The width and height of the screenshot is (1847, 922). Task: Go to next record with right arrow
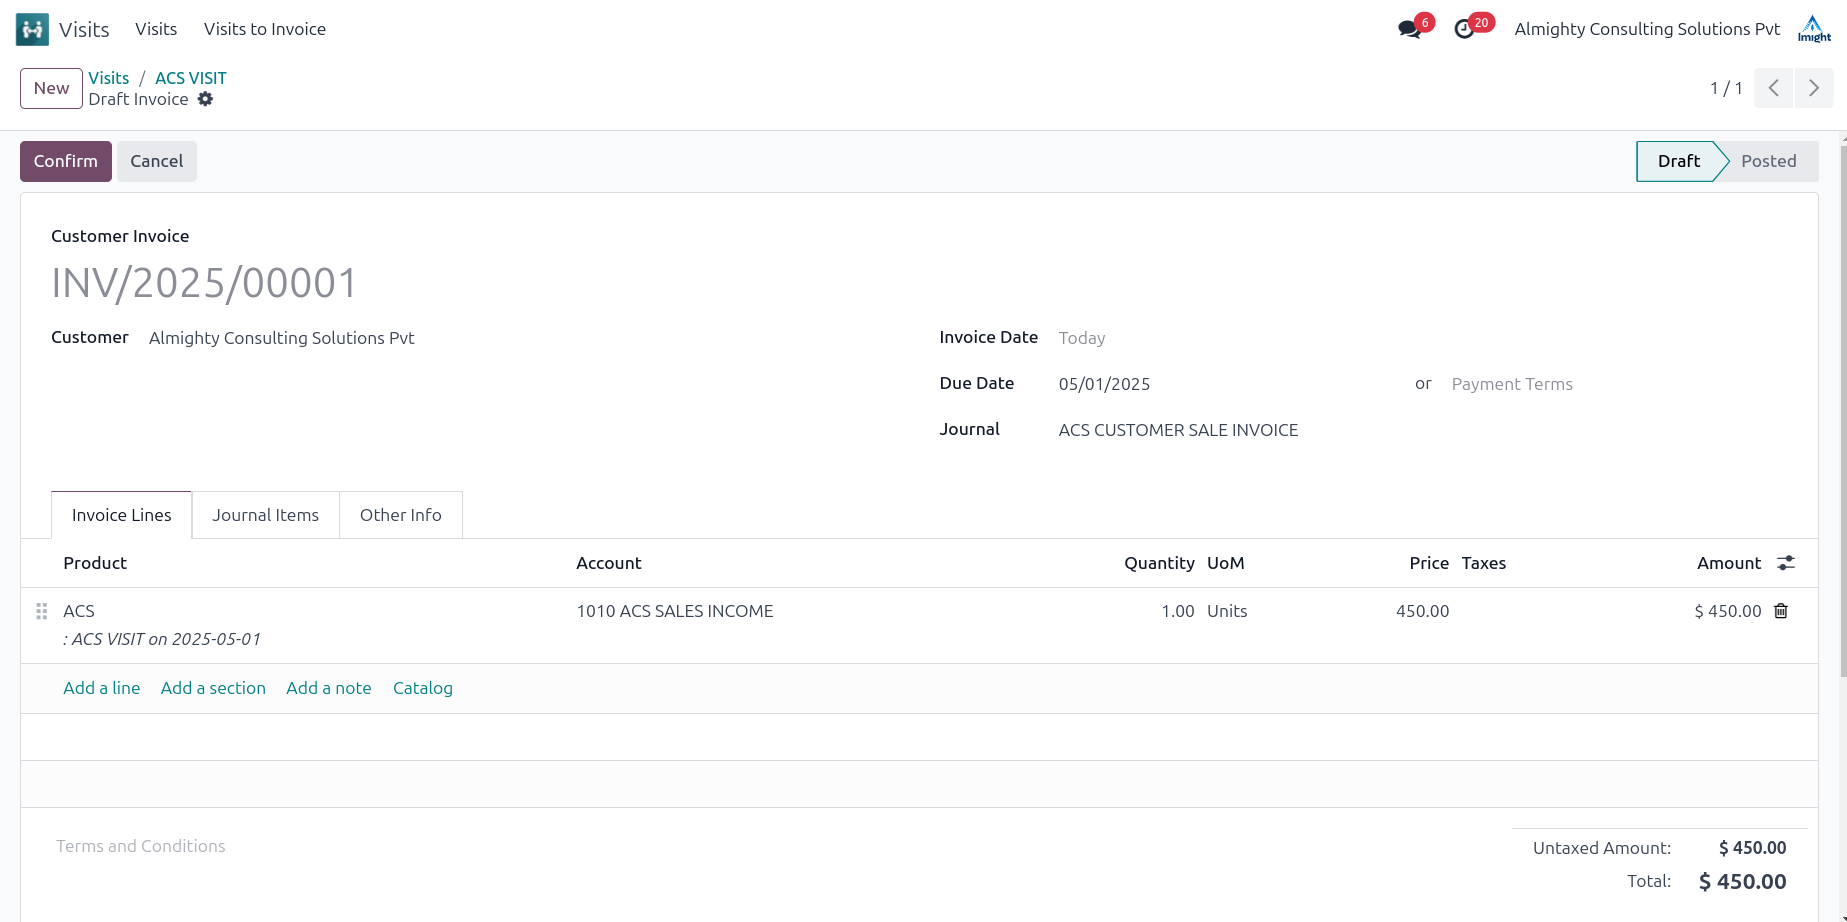(1813, 88)
